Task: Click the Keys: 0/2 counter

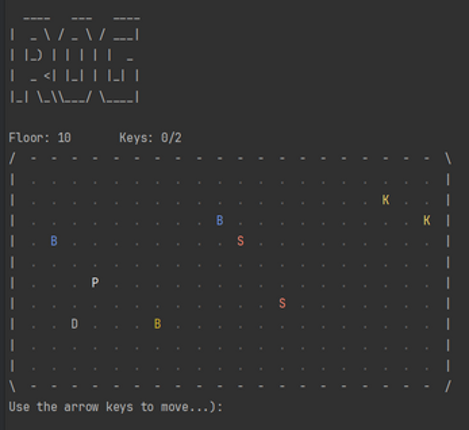Action: pos(150,138)
